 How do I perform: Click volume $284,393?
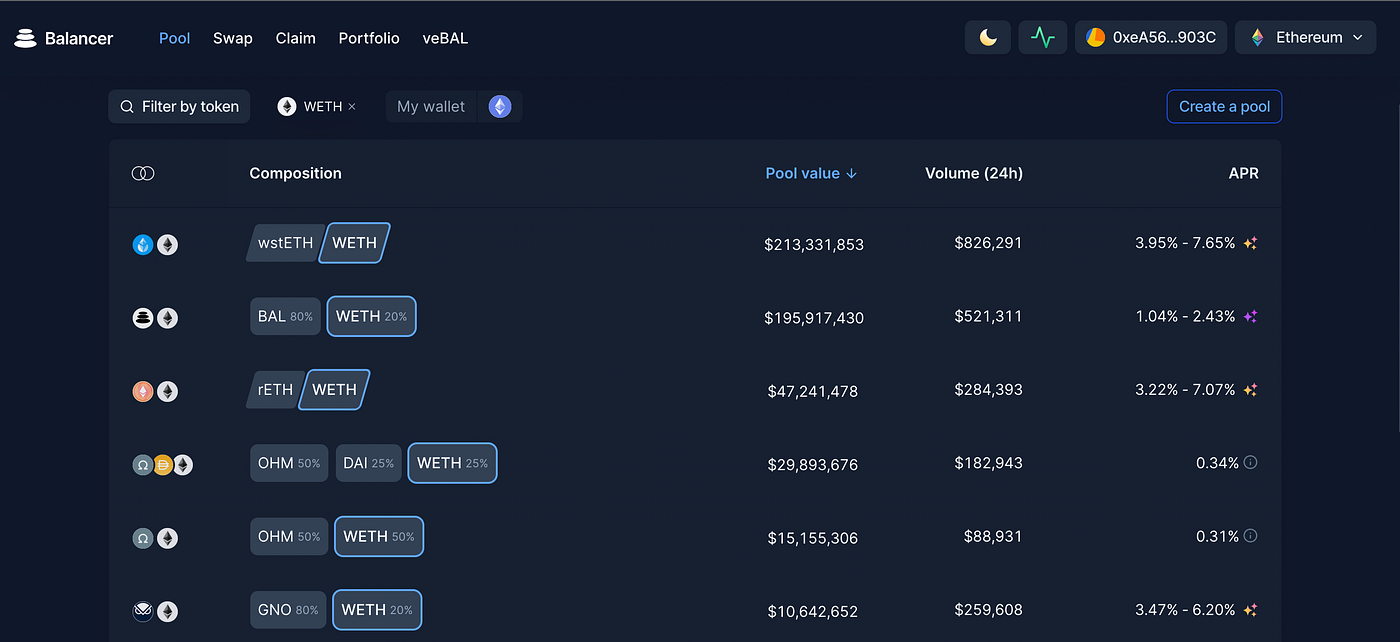click(x=988, y=390)
